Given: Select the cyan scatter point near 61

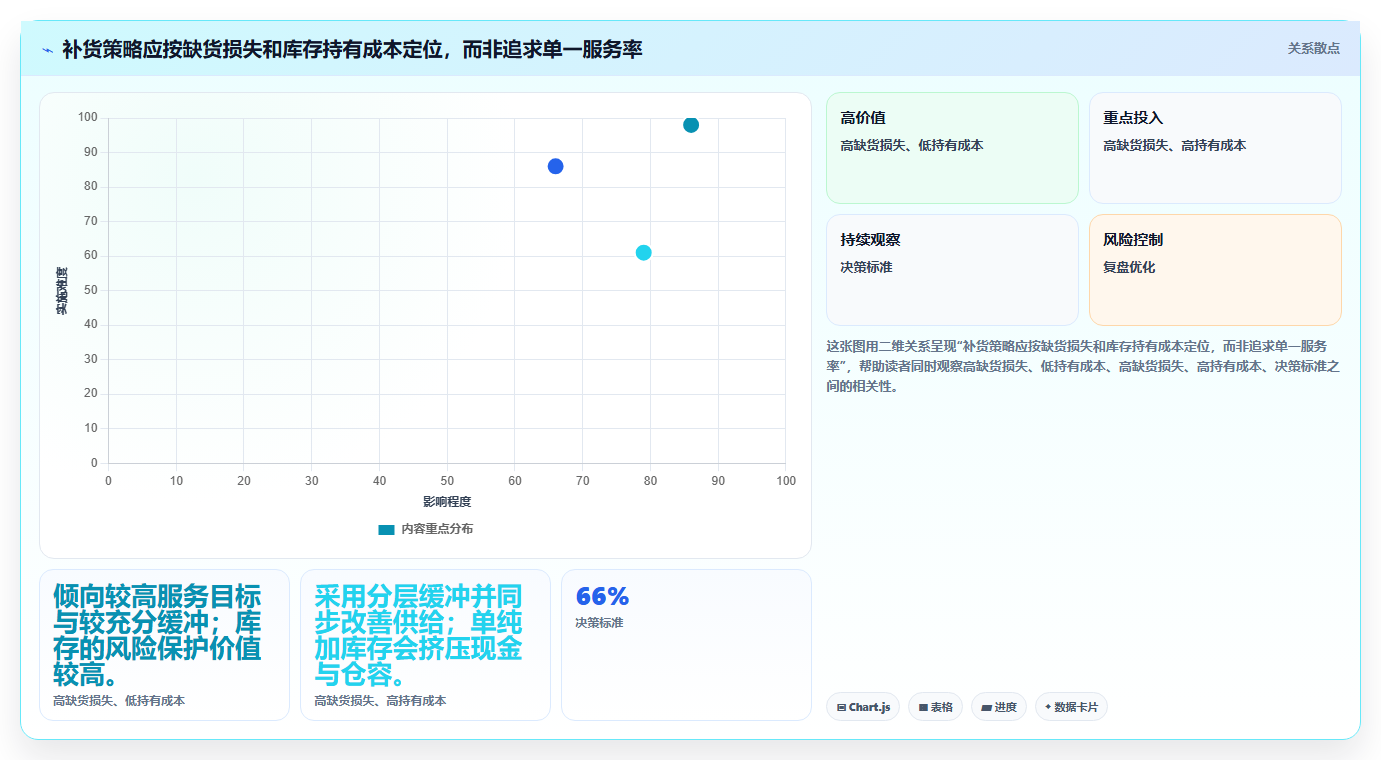Looking at the screenshot, I should [x=644, y=253].
